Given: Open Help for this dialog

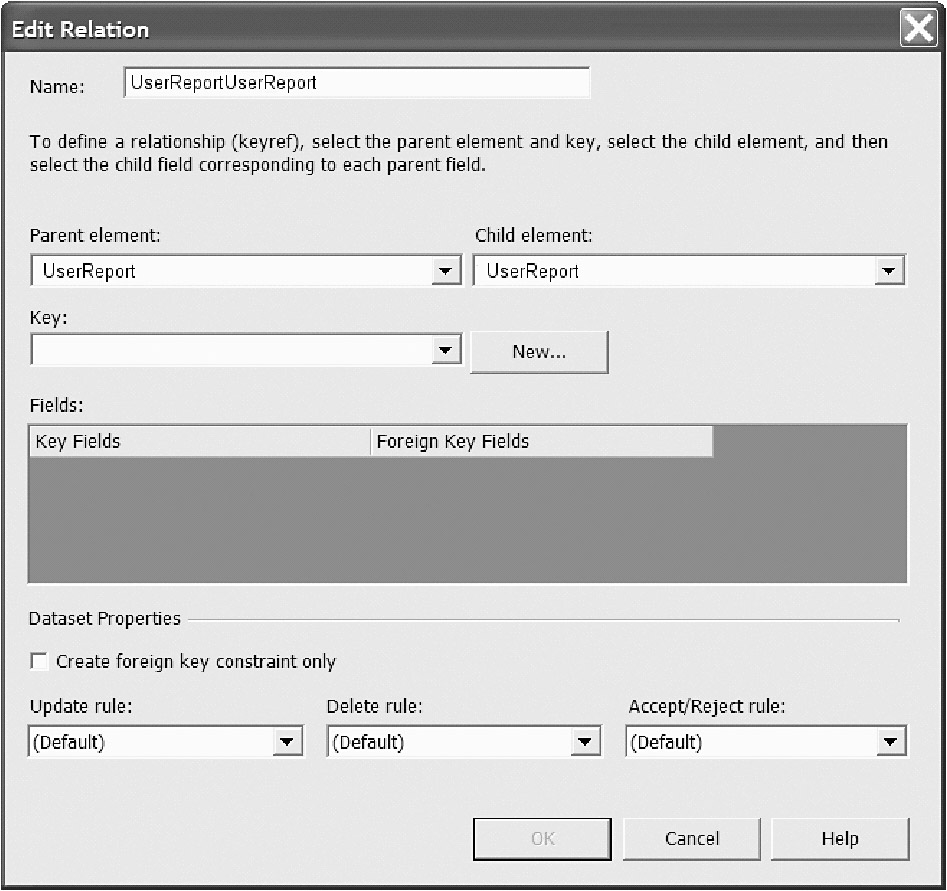Looking at the screenshot, I should (839, 839).
